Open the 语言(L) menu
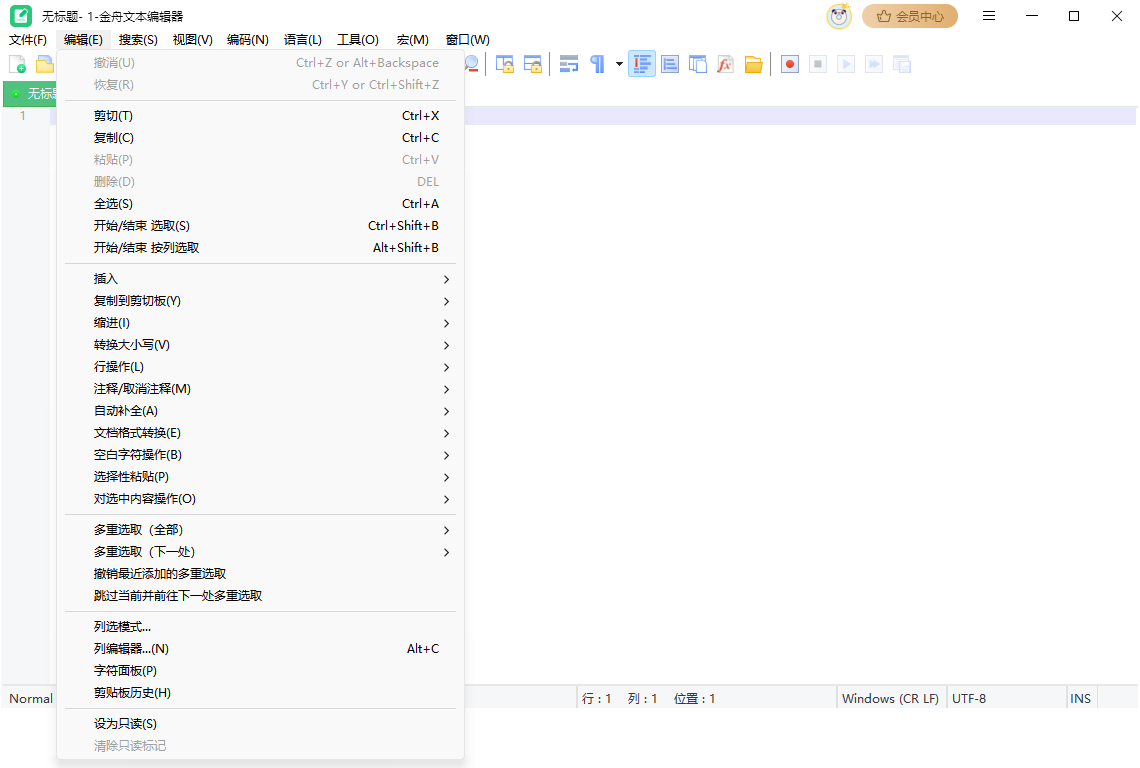Image resolution: width=1140 pixels, height=768 pixels. point(302,39)
